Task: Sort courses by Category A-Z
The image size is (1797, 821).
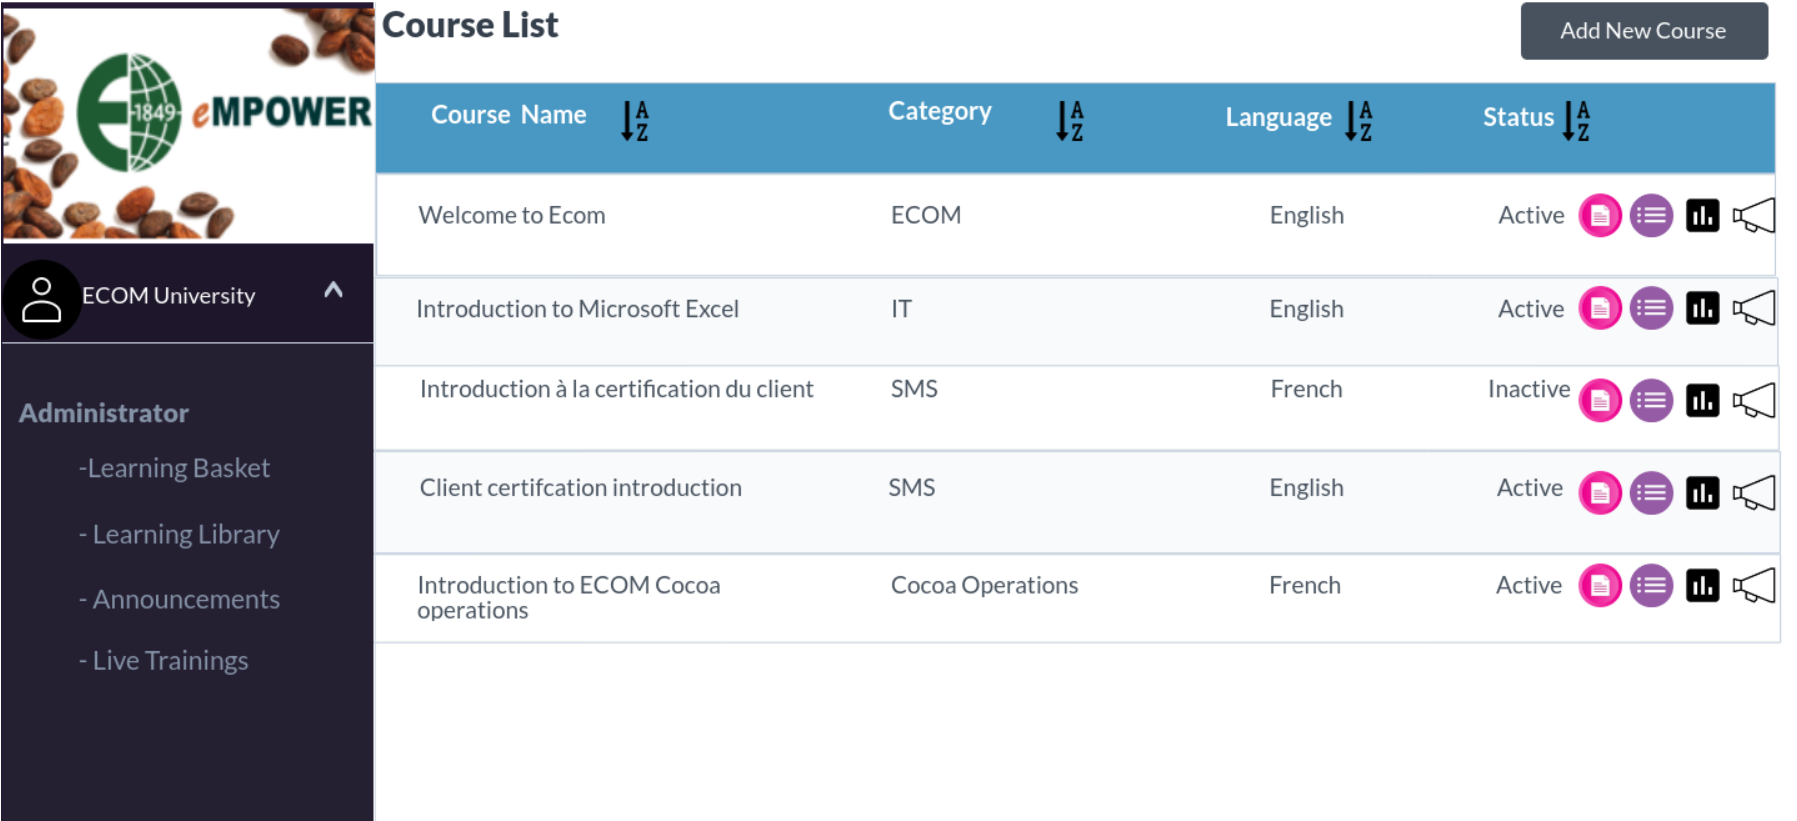Action: (1070, 121)
